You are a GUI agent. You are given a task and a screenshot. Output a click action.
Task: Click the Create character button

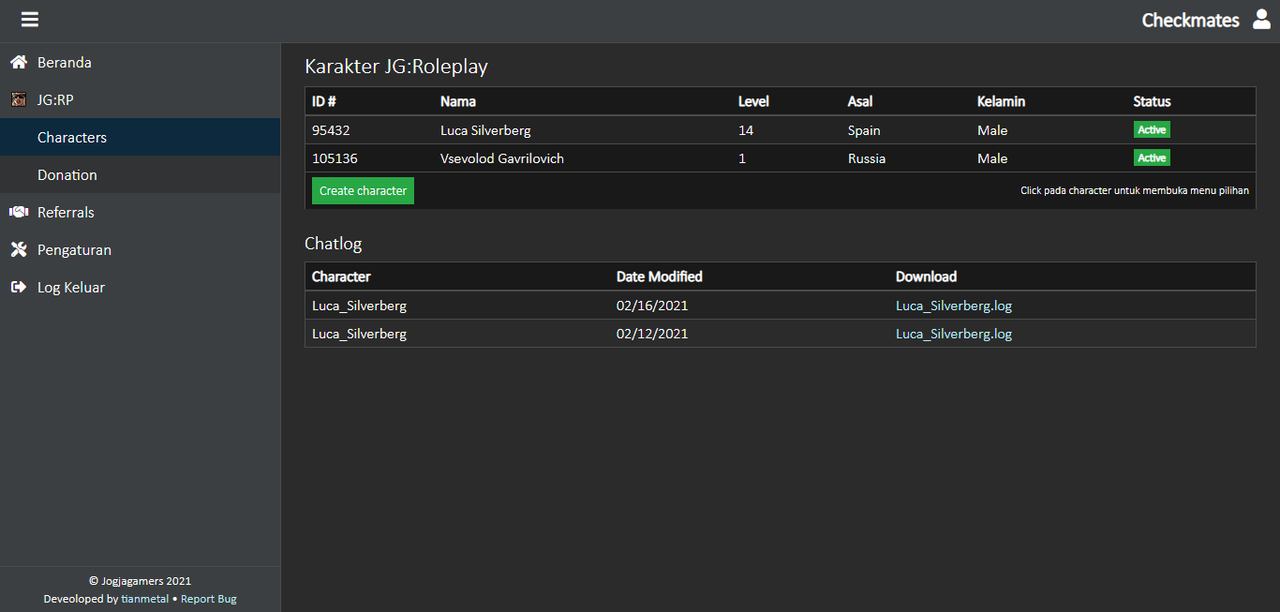click(363, 191)
